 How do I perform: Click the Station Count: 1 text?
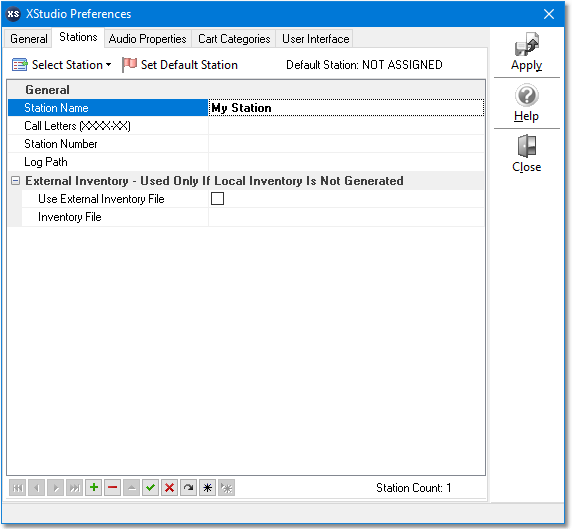(414, 488)
